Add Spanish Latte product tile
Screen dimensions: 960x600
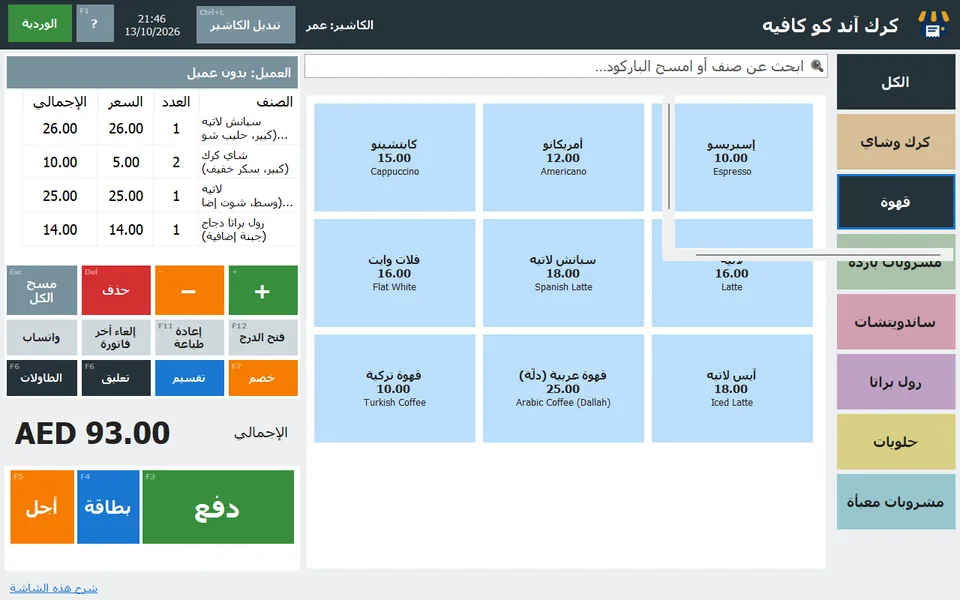[563, 273]
